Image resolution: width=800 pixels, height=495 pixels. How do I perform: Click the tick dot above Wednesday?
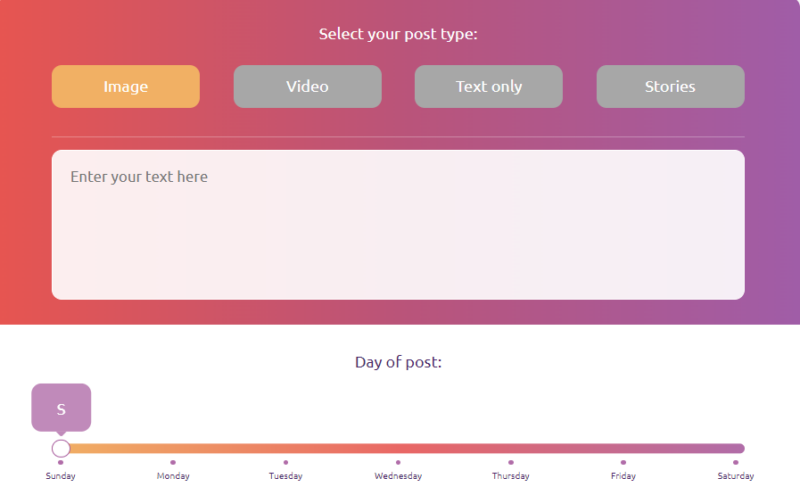(x=398, y=462)
